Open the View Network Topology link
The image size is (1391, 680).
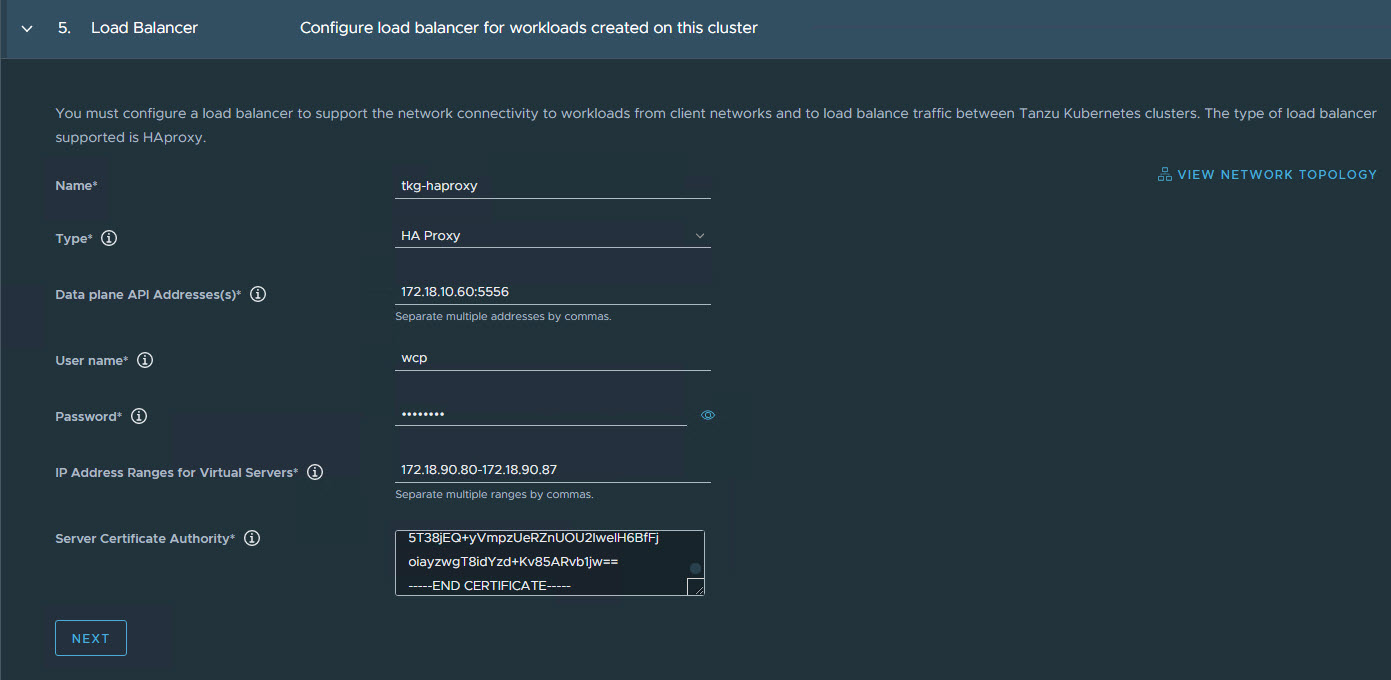coord(1276,174)
